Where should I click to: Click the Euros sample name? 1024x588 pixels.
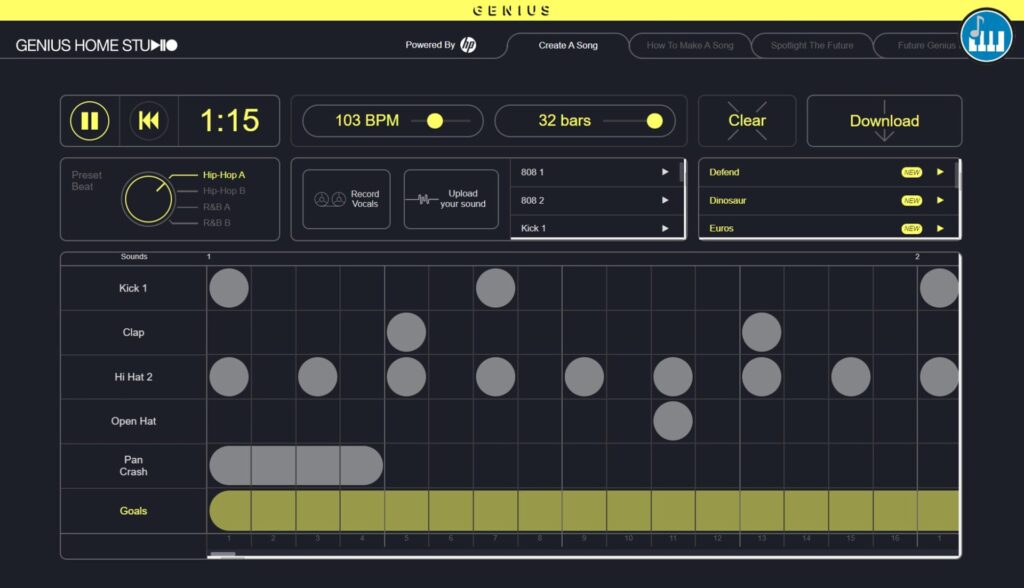pos(721,229)
